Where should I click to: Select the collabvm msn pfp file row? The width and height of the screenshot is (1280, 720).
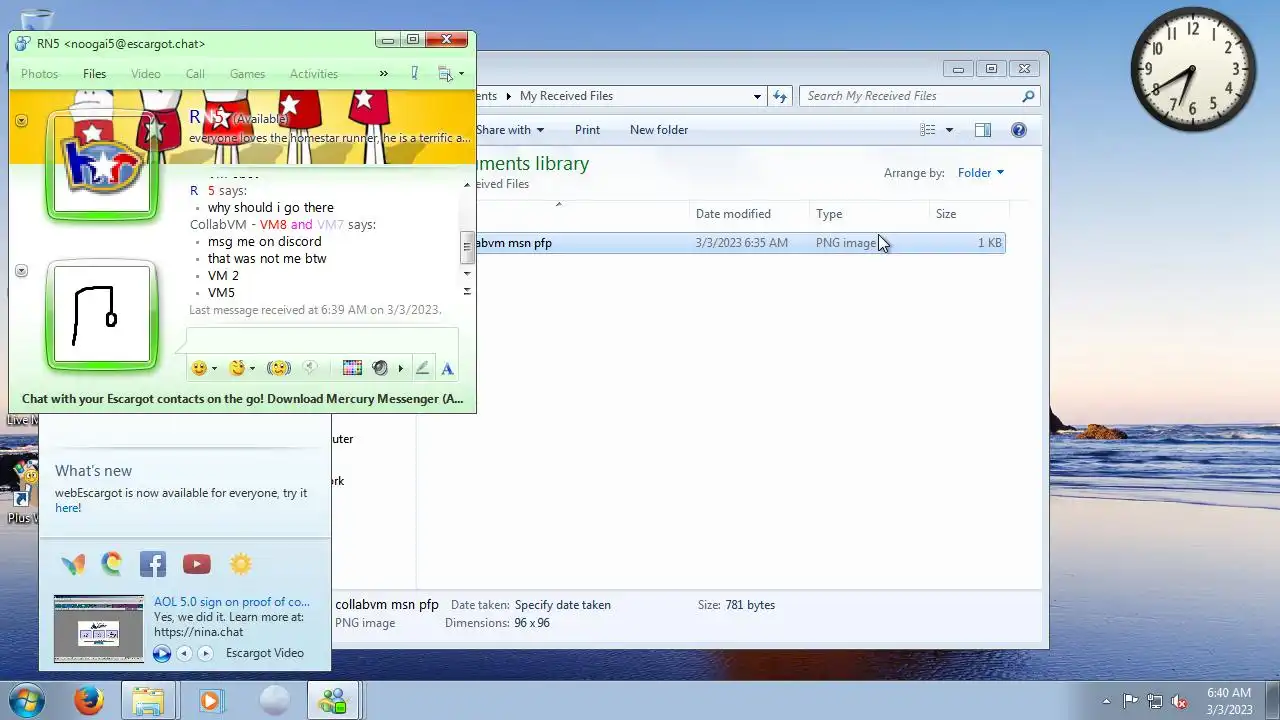pyautogui.click(x=740, y=243)
